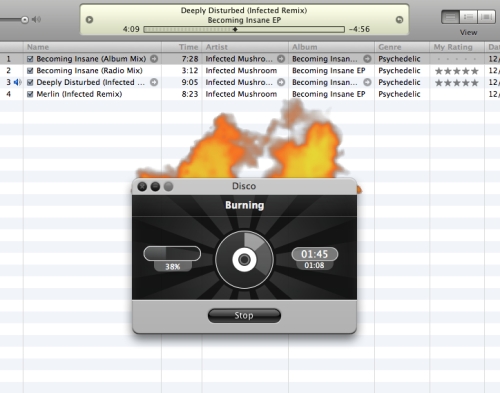Screen dimensions: 500x393
Task: Switch to list view button
Action: point(450,17)
